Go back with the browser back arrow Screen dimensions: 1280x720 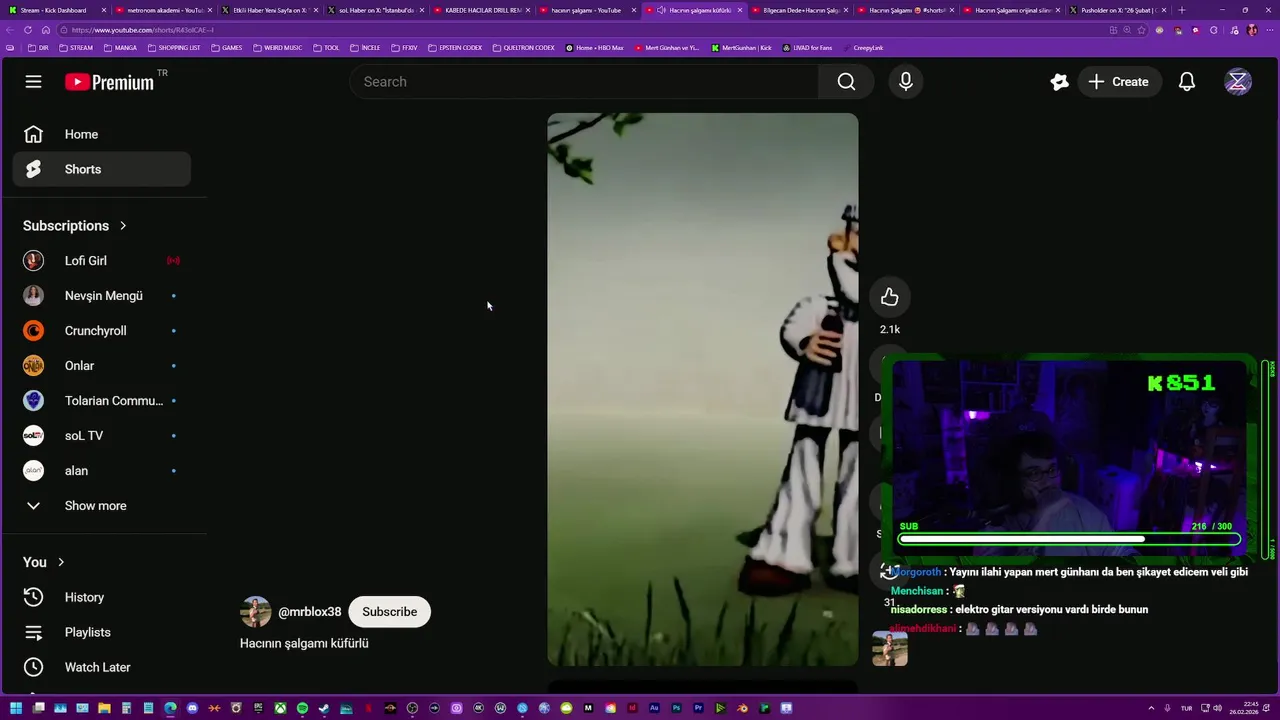(10, 30)
